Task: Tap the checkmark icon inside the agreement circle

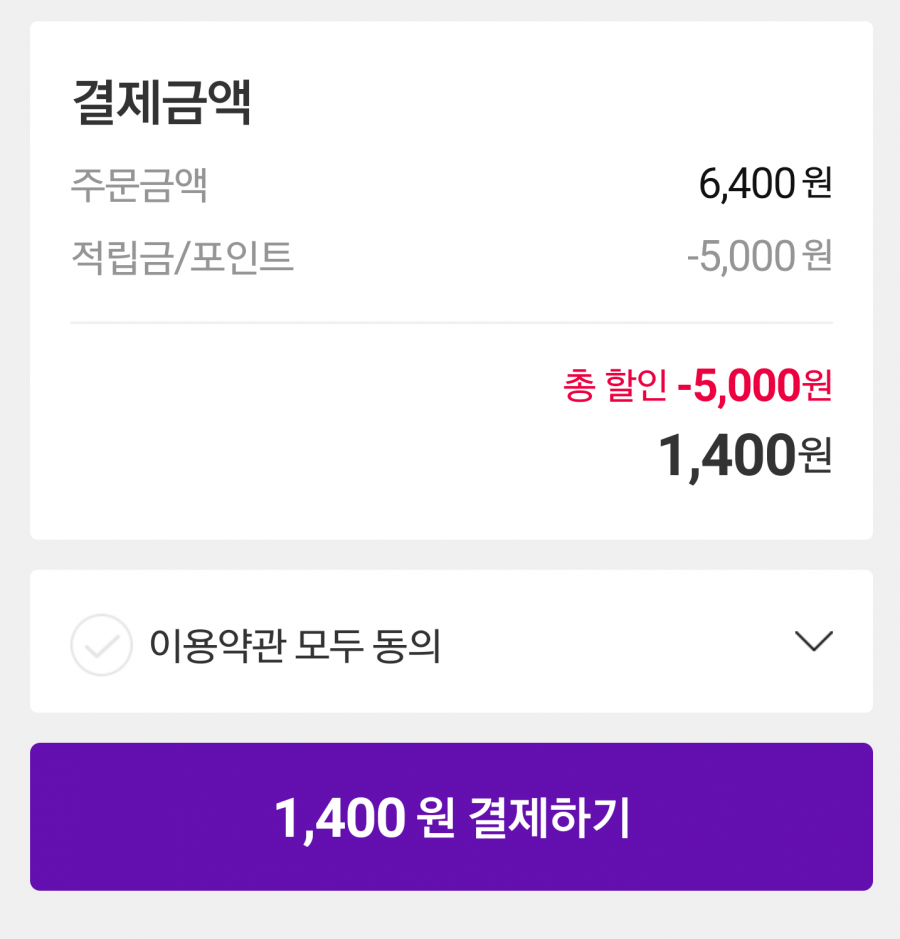Action: [101, 647]
